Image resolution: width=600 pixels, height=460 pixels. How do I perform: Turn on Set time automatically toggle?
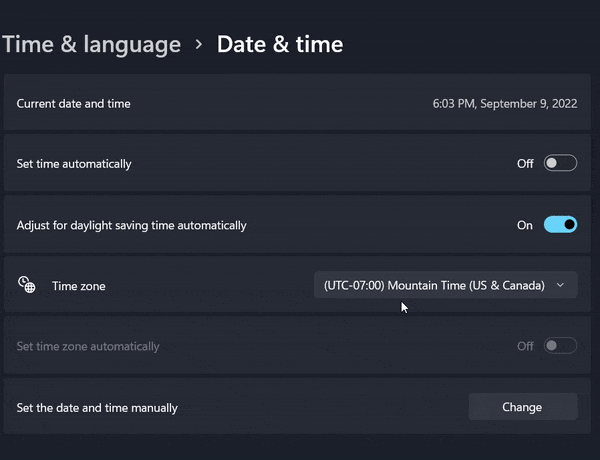click(x=560, y=163)
